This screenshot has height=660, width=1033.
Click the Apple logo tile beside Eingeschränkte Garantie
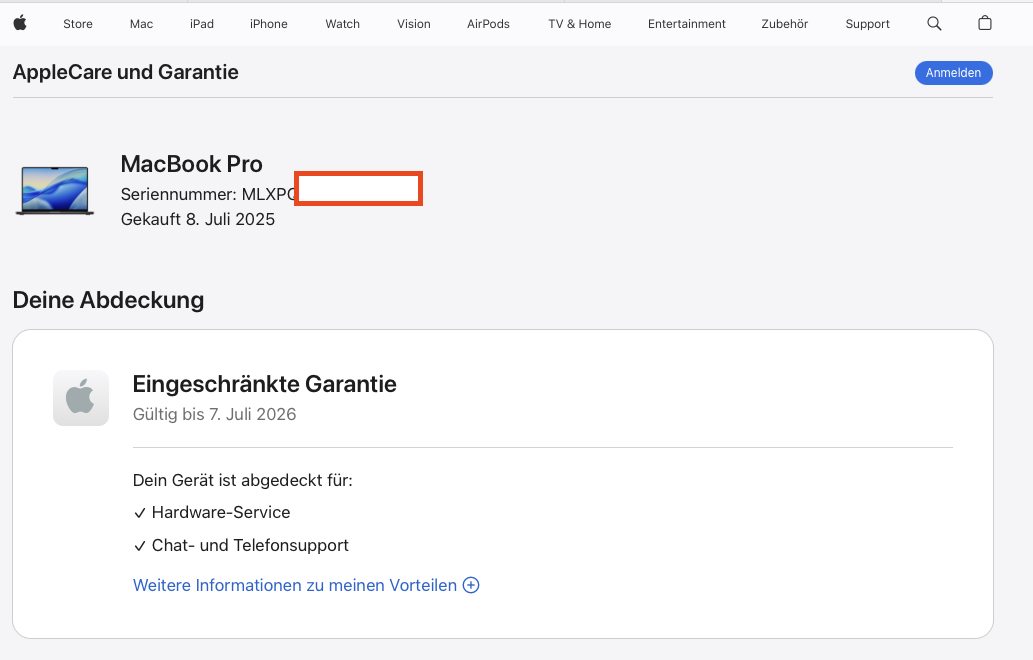[x=81, y=398]
